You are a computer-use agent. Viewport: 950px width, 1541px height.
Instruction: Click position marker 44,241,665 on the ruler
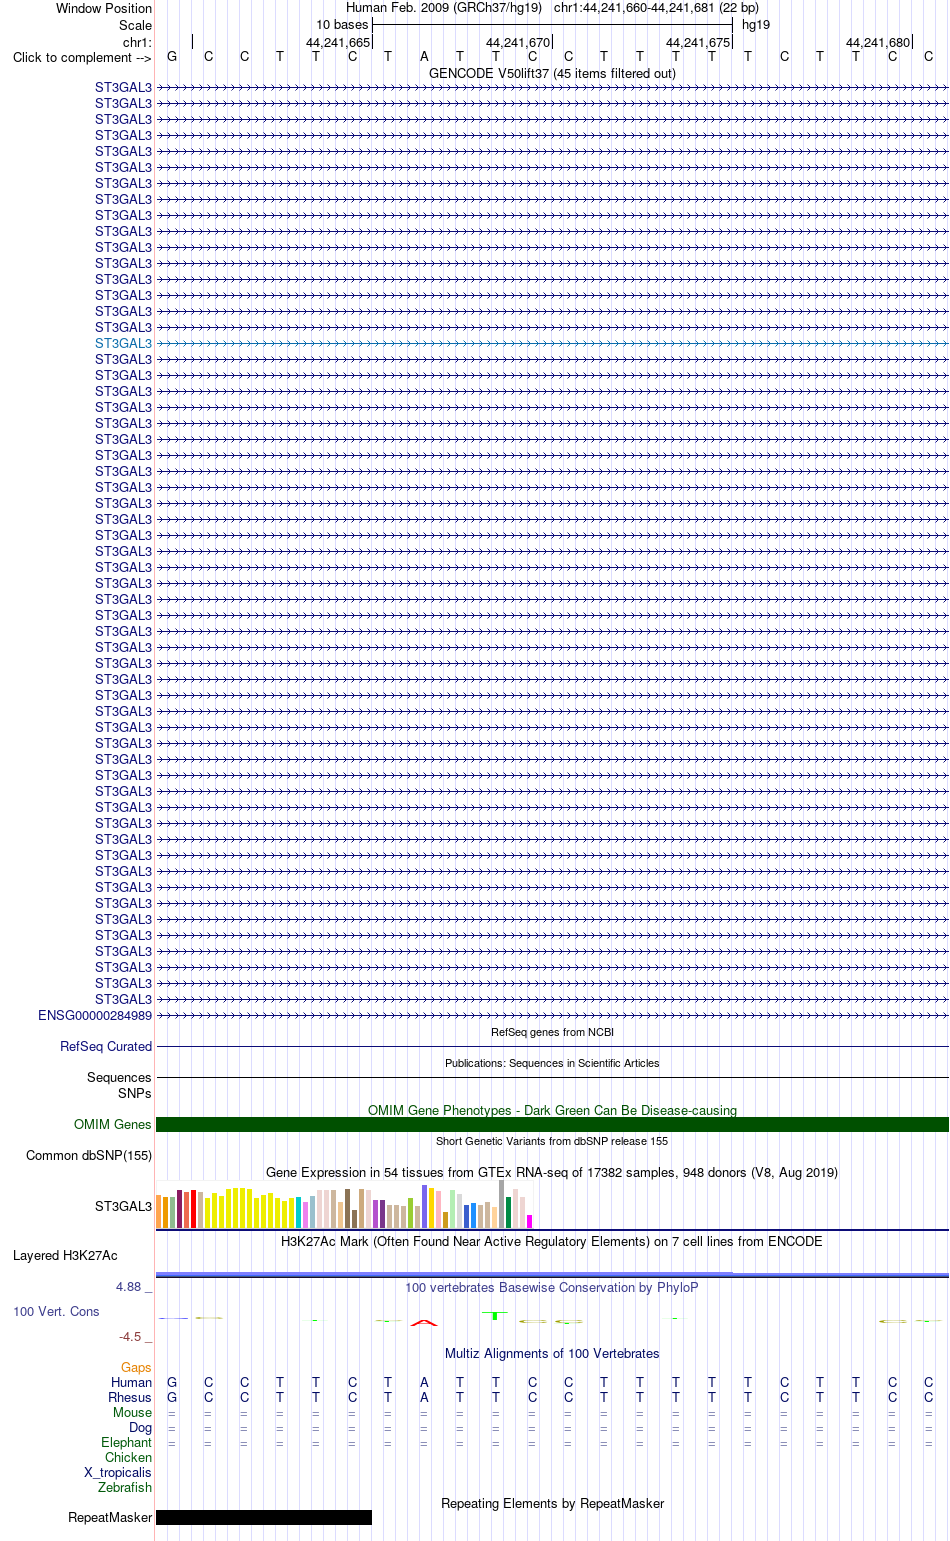[x=338, y=43]
